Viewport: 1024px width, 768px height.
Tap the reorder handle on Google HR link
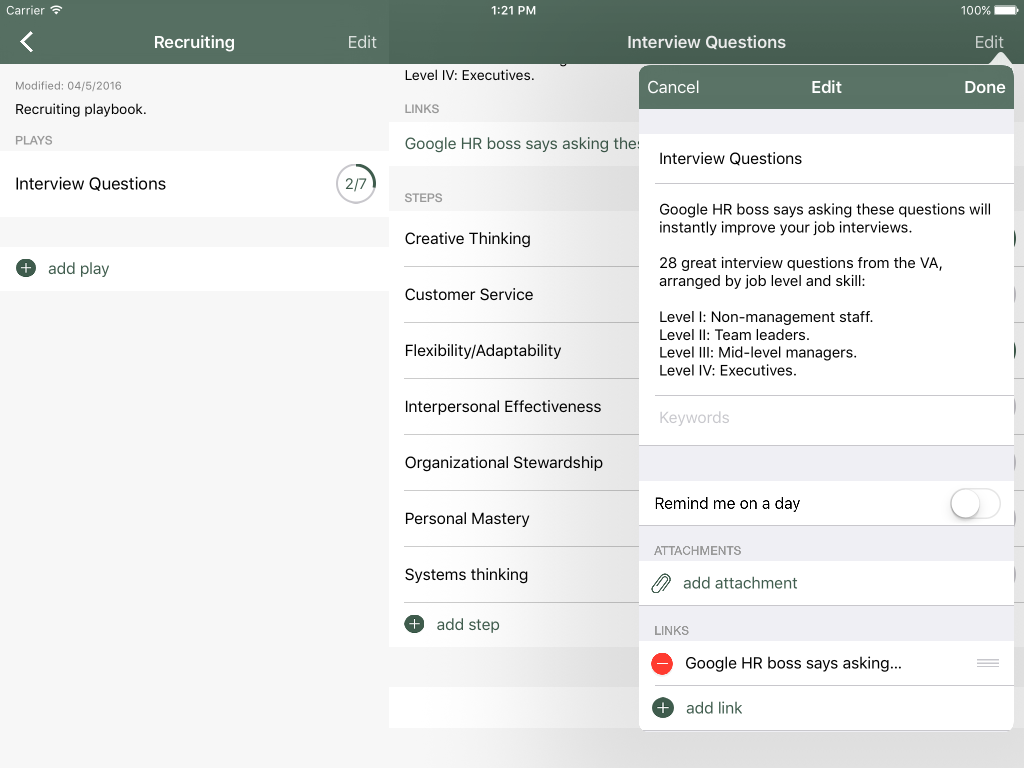click(x=987, y=663)
